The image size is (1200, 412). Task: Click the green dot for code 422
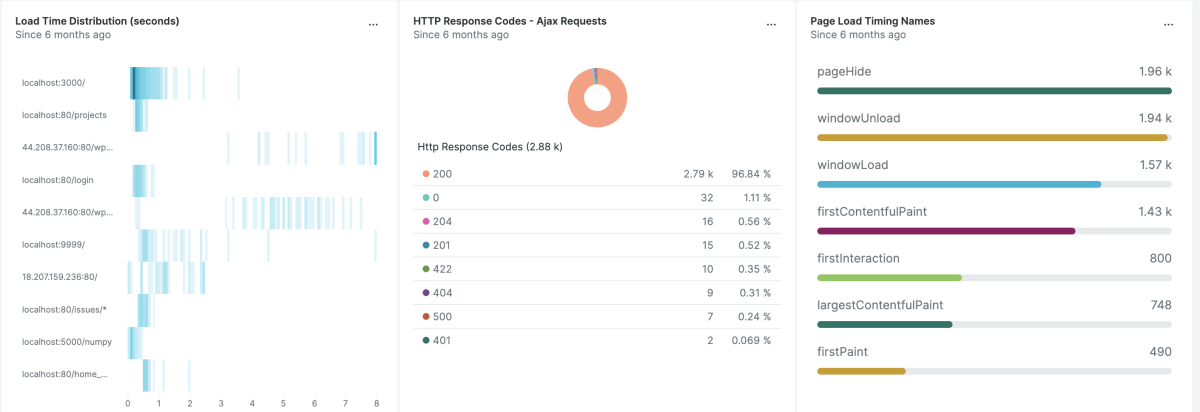coord(425,269)
